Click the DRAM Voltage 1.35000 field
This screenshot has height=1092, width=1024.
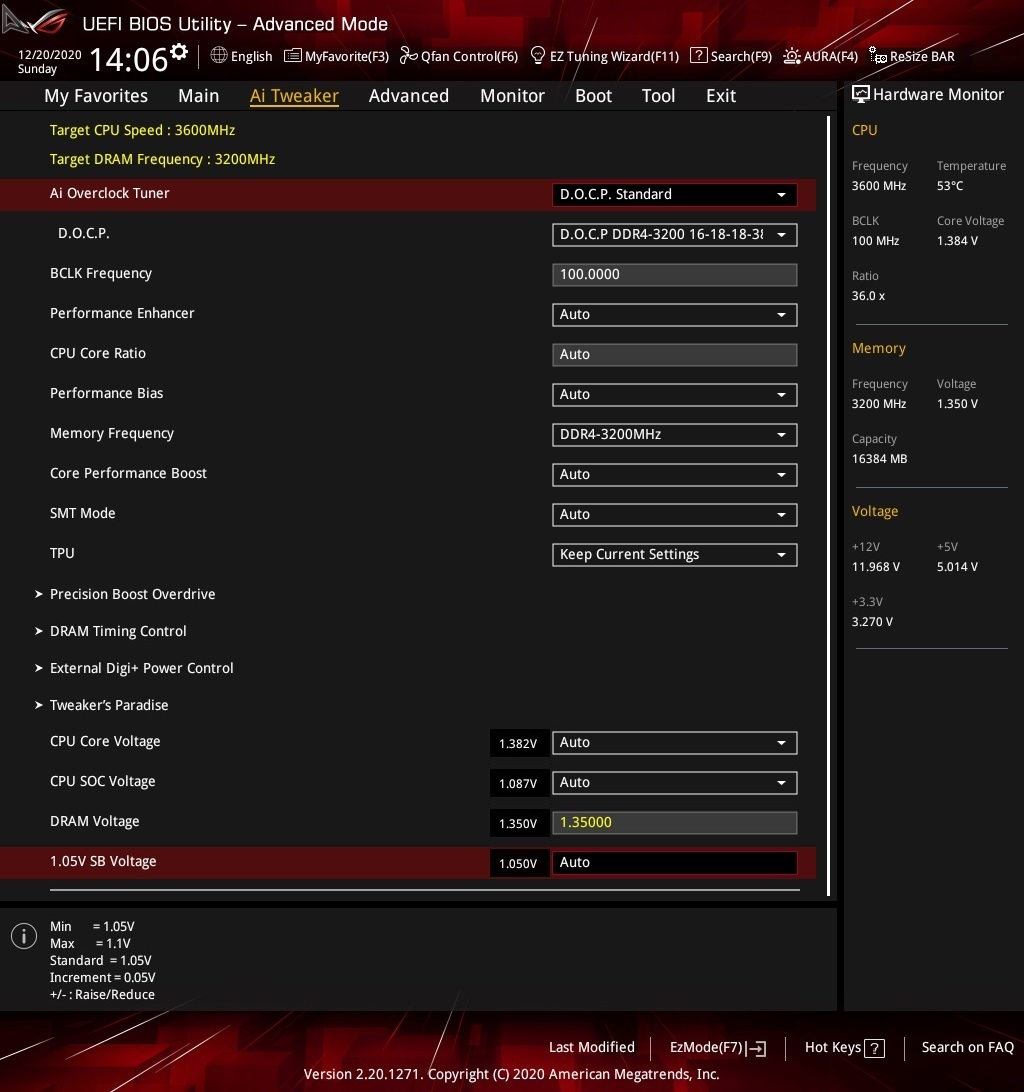pyautogui.click(x=674, y=823)
